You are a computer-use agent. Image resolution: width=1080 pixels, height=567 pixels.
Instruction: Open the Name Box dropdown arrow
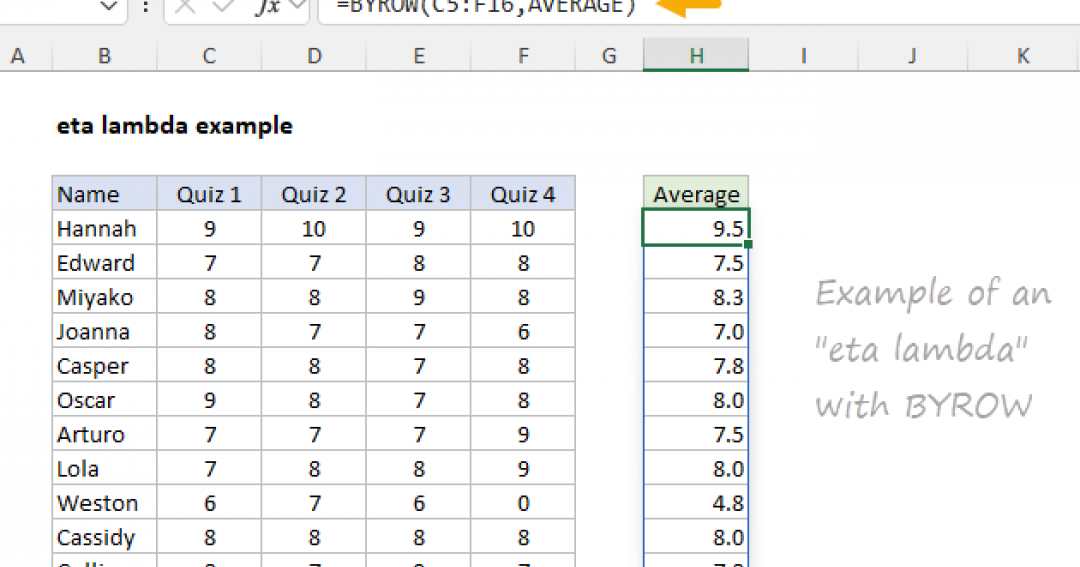[x=109, y=7]
